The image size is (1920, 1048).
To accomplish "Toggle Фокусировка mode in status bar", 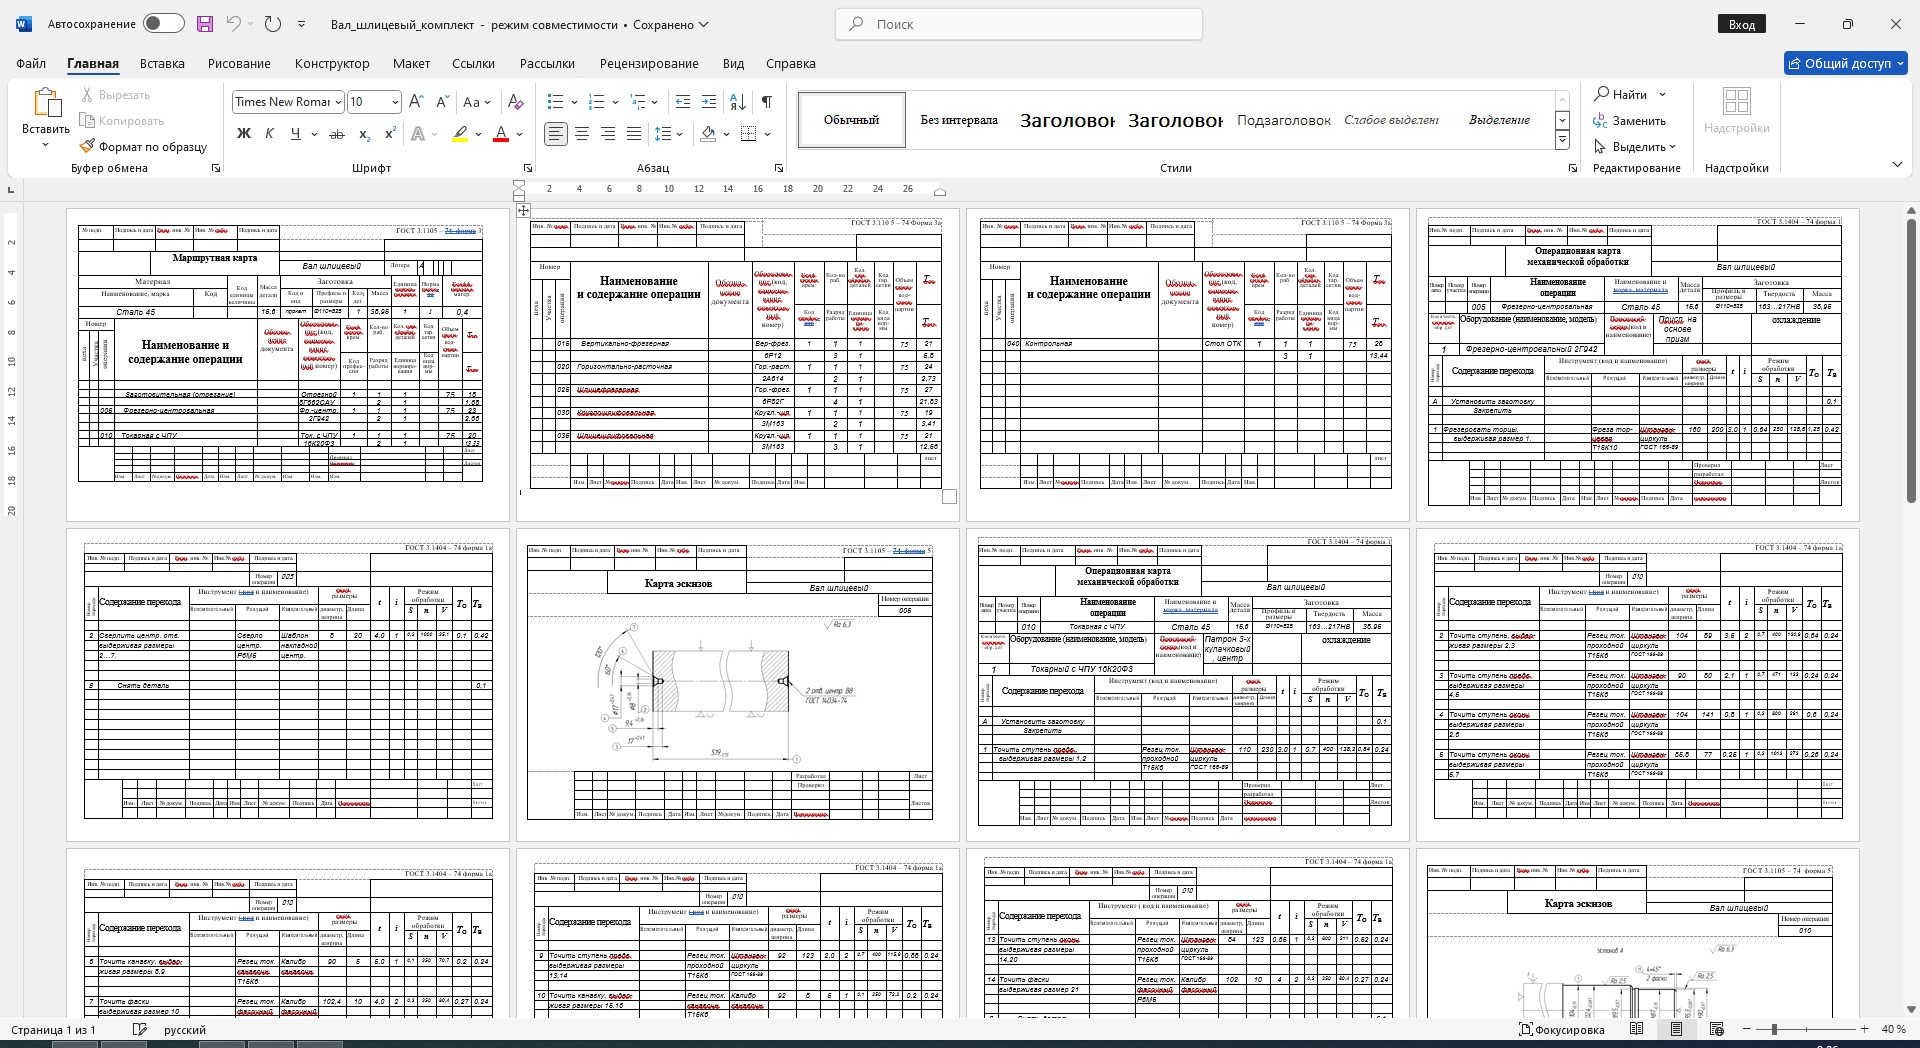I will (1560, 1029).
